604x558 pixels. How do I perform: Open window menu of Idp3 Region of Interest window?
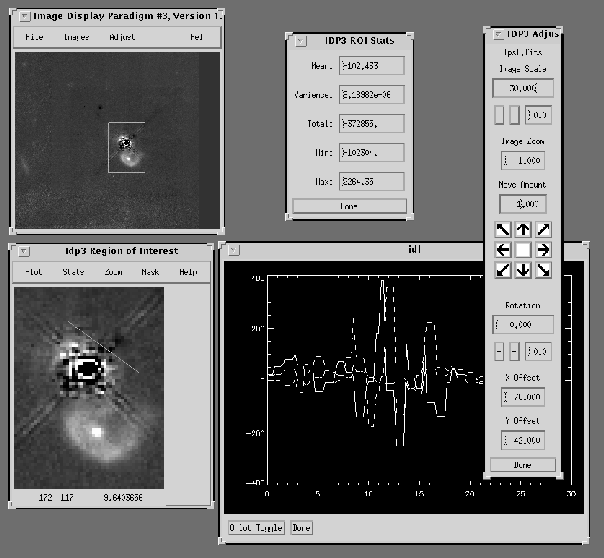[23, 251]
